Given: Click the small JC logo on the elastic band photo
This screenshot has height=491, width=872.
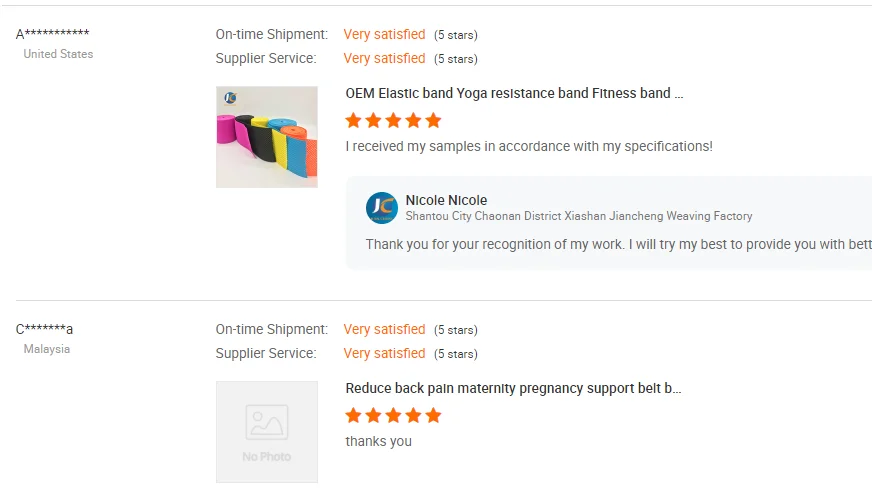Looking at the screenshot, I should pos(230,98).
